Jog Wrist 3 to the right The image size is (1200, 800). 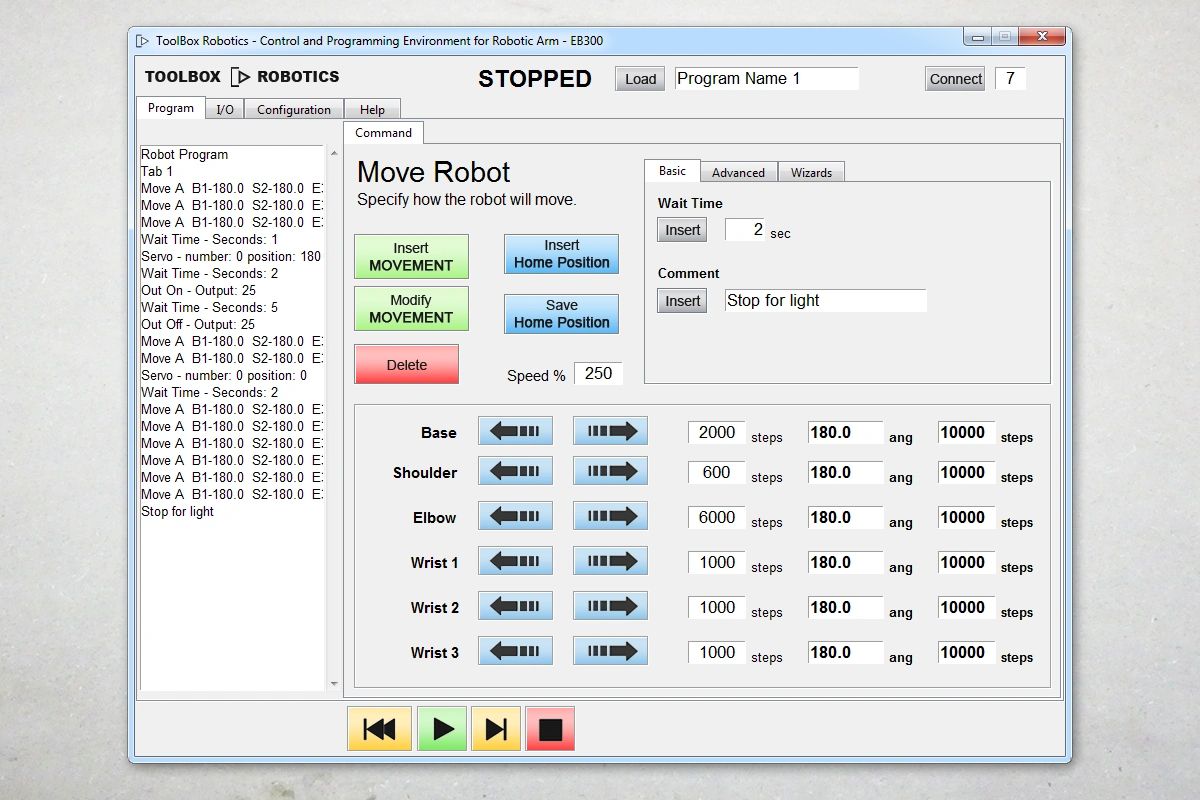pyautogui.click(x=610, y=650)
